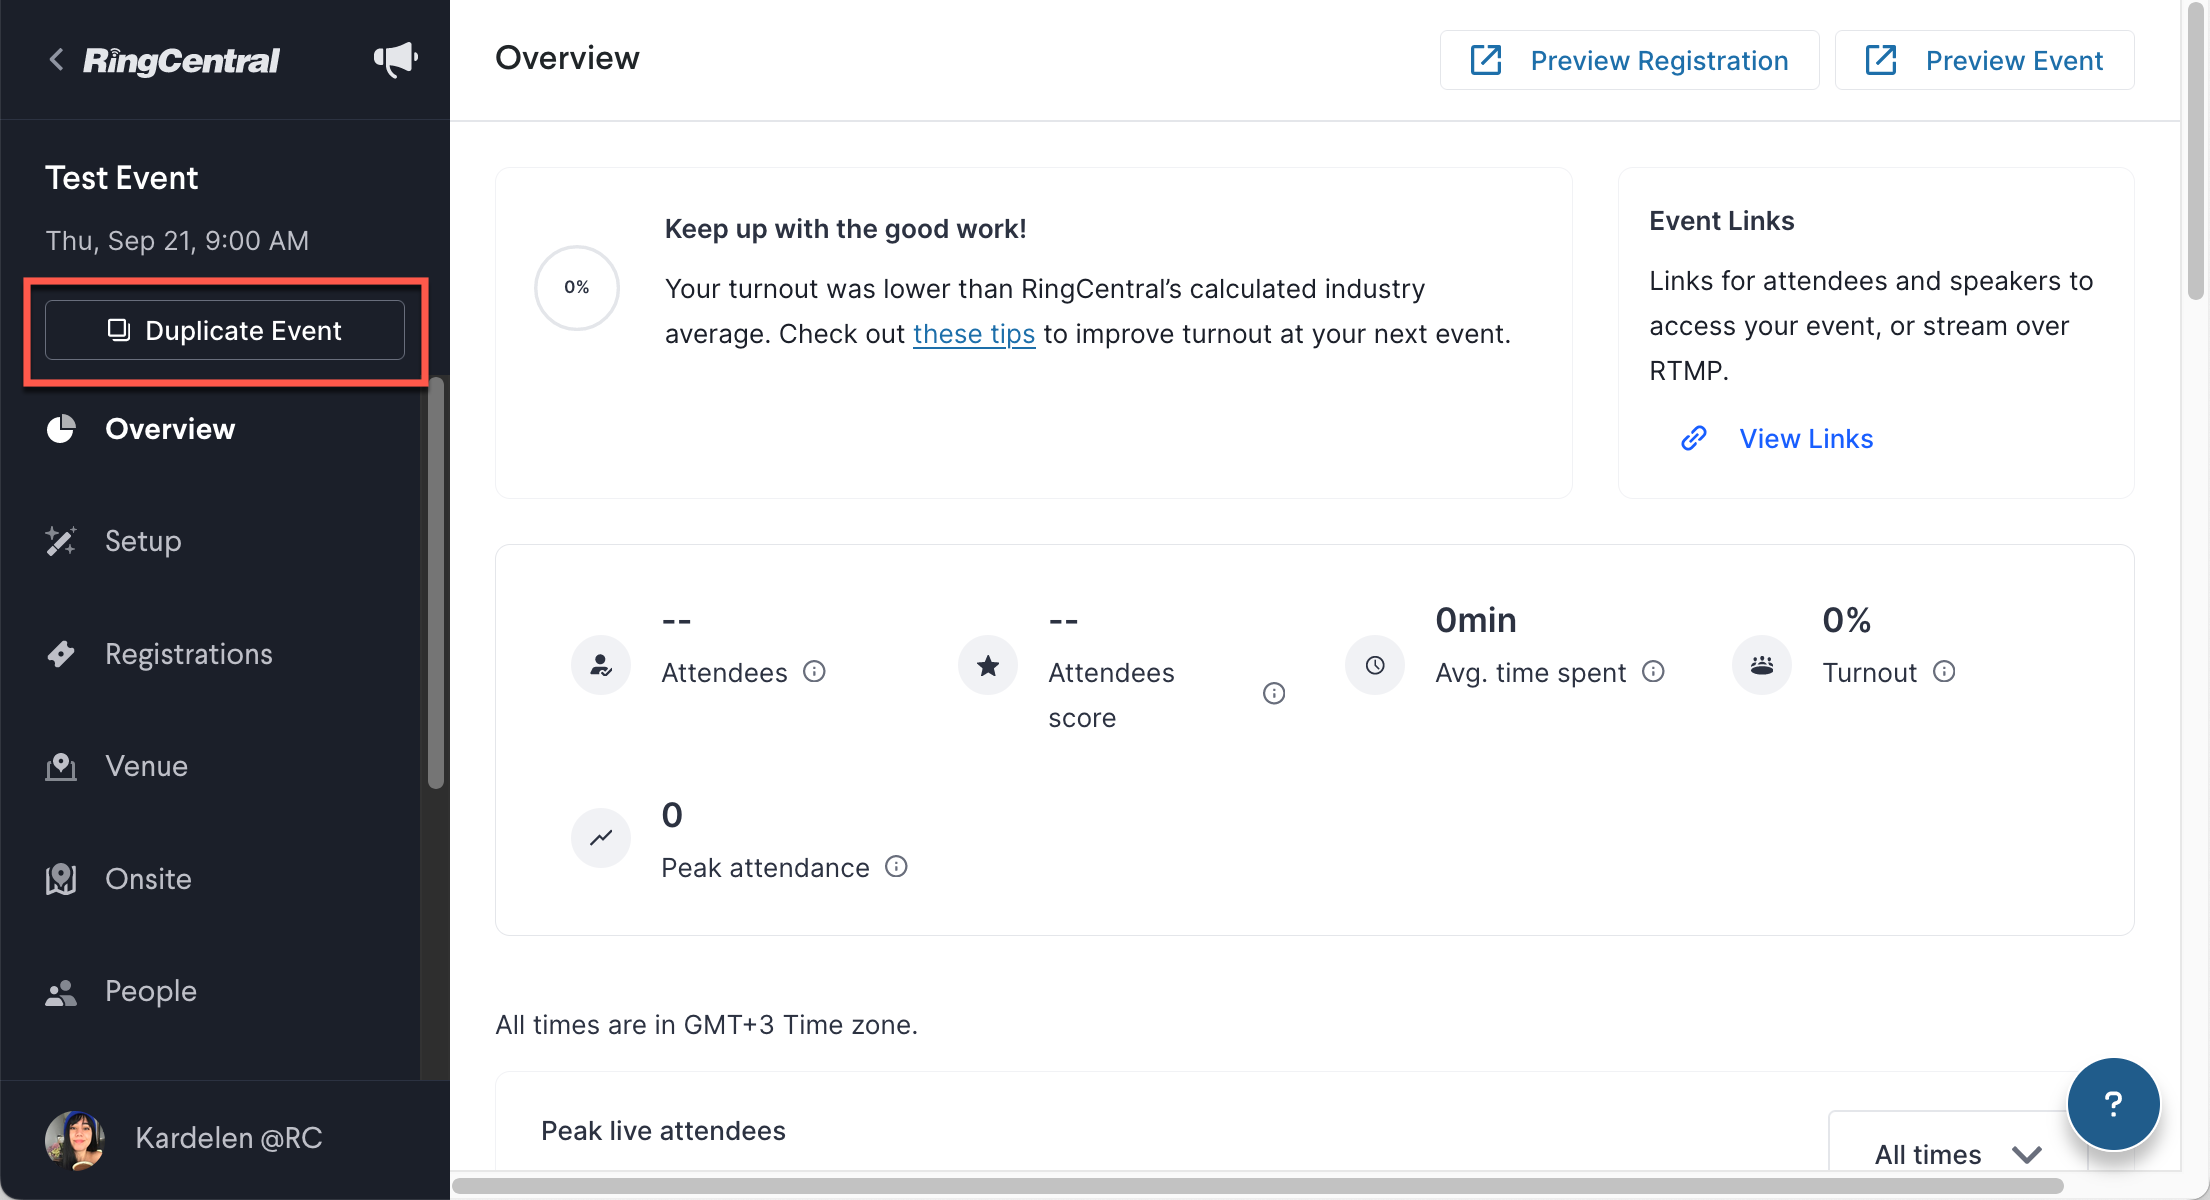
Task: Click the page vertical scrollbar
Action: coord(2195,150)
